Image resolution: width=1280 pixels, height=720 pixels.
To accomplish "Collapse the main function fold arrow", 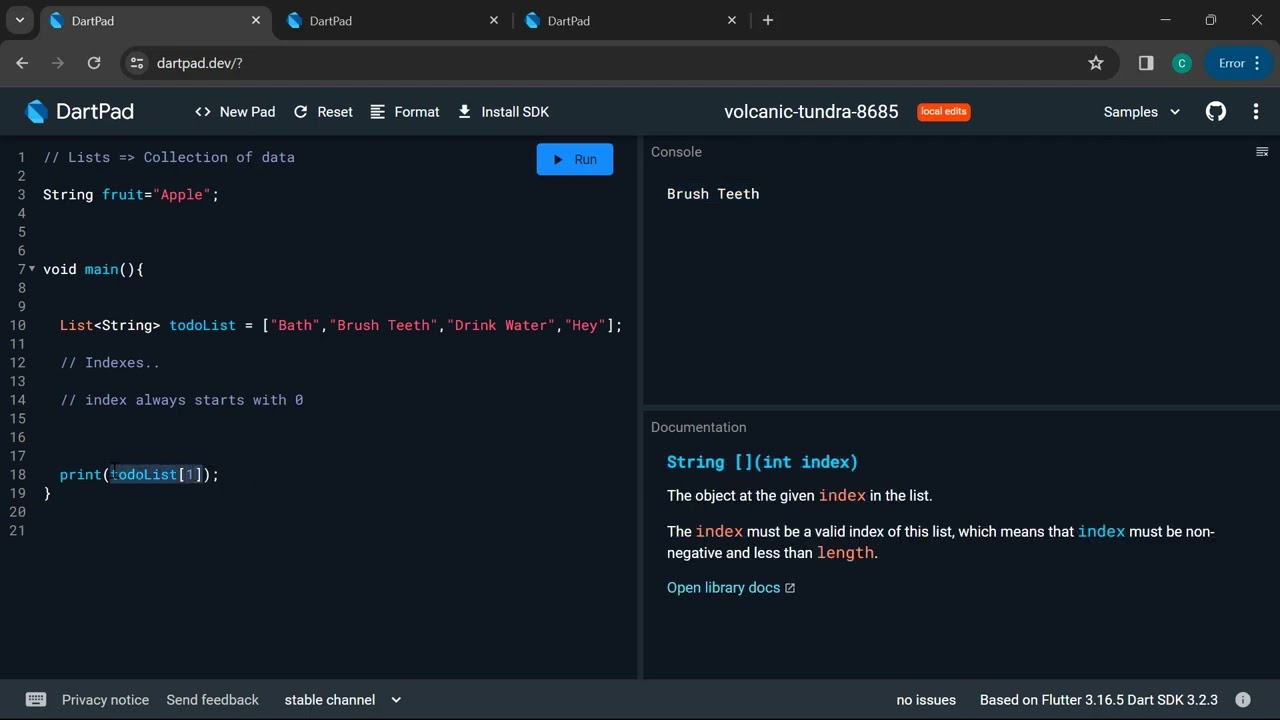I will coord(32,269).
